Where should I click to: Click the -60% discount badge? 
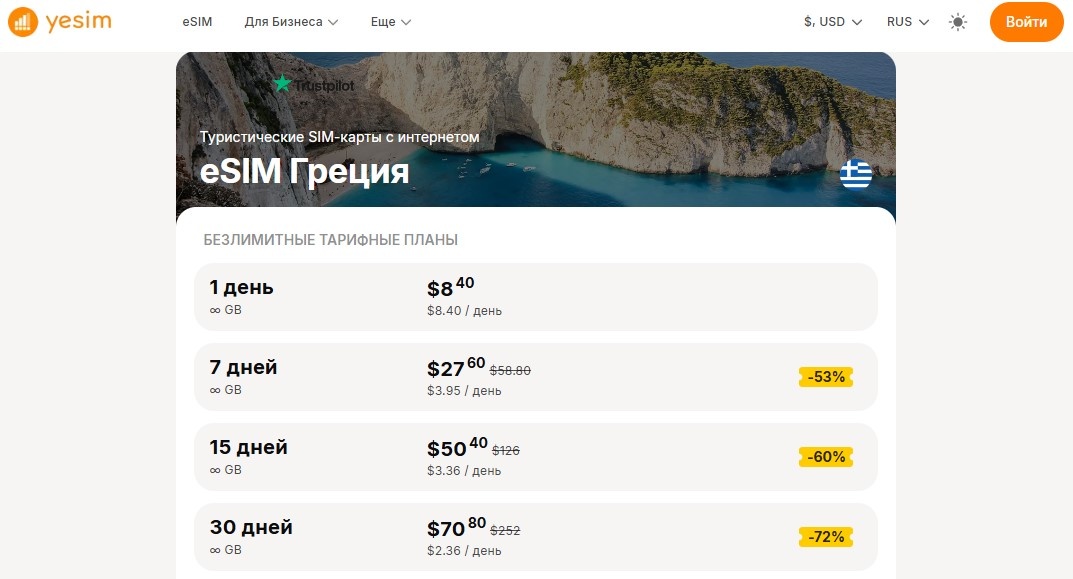tap(825, 457)
